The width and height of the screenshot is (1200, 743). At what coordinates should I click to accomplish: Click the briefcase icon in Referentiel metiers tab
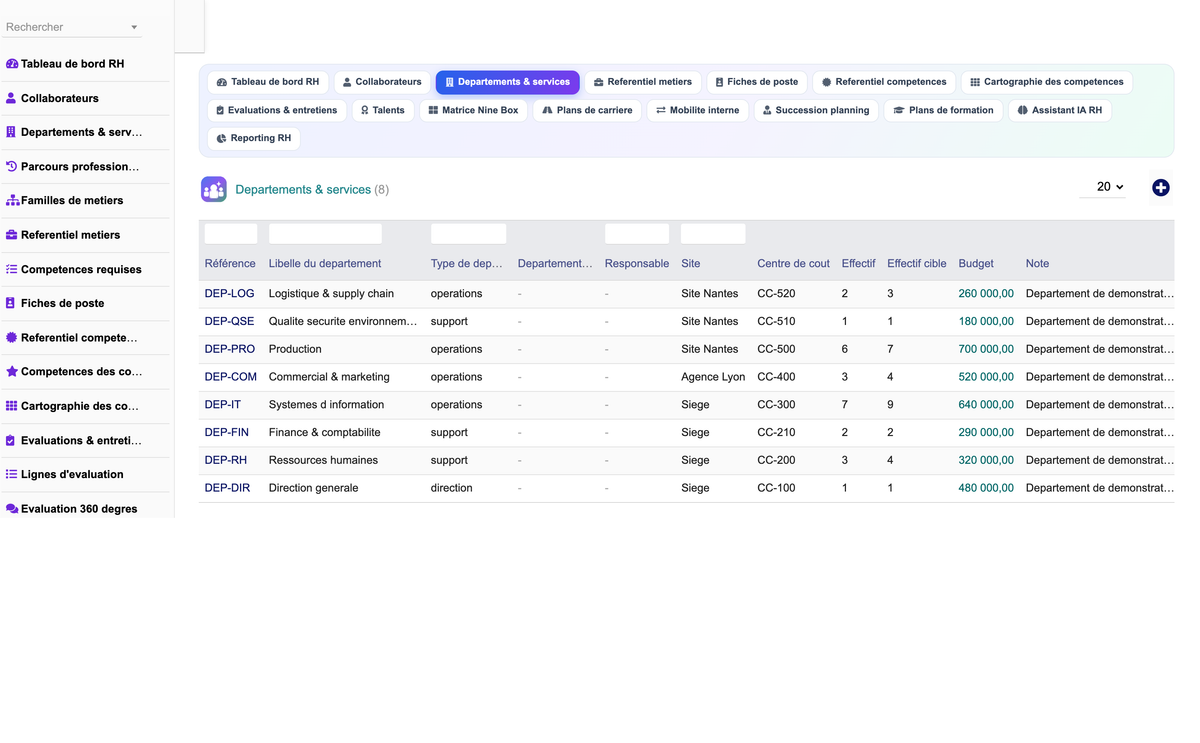tap(599, 82)
